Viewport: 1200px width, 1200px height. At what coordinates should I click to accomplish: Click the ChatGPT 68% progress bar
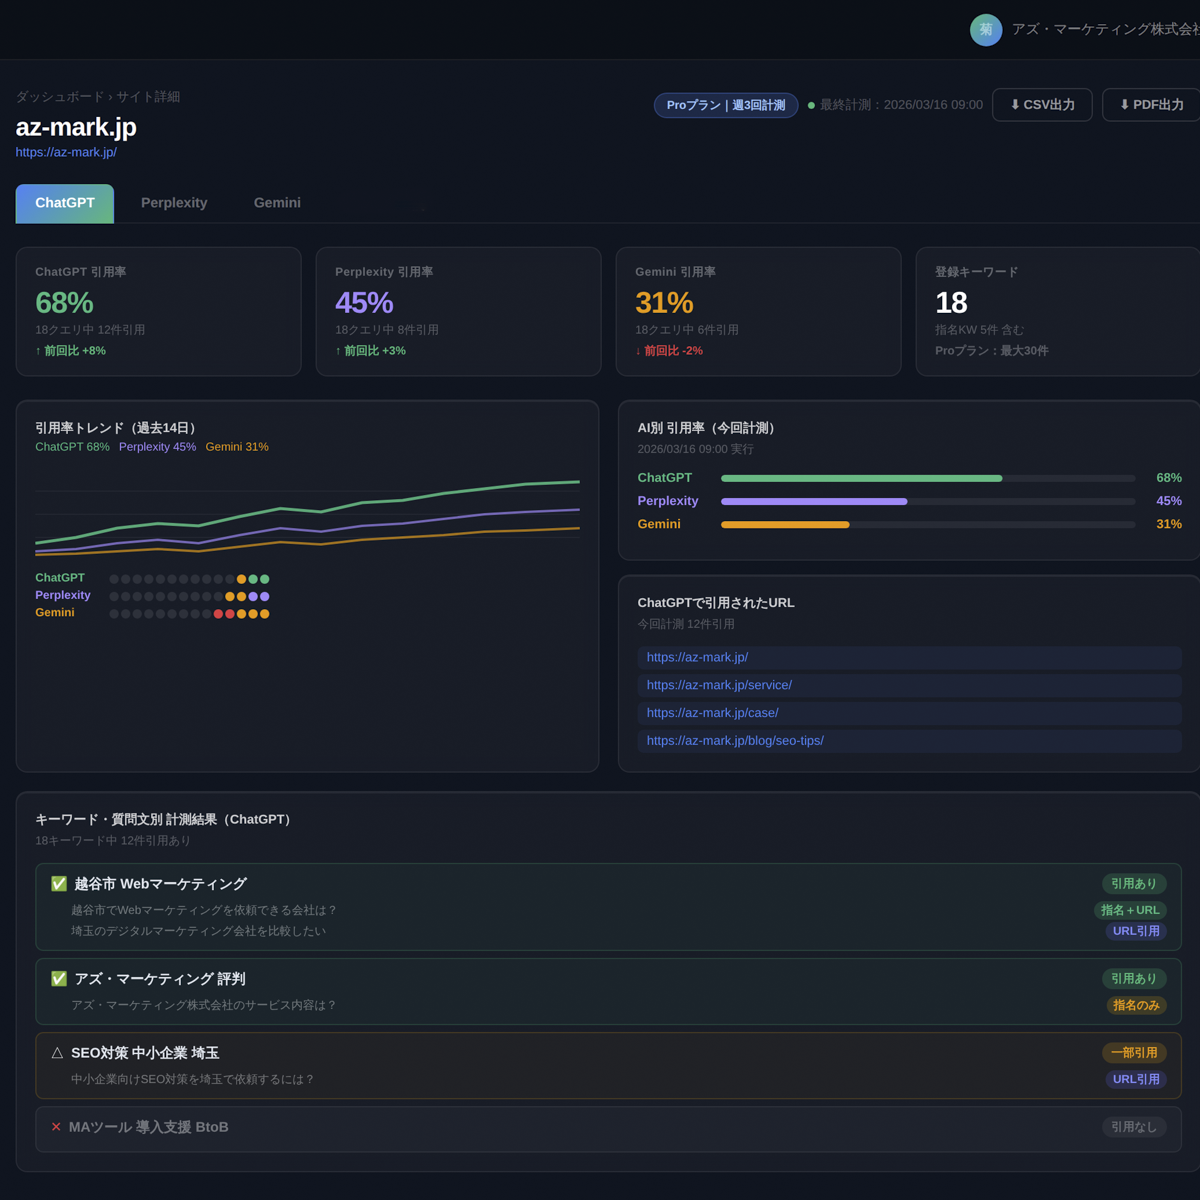click(927, 478)
